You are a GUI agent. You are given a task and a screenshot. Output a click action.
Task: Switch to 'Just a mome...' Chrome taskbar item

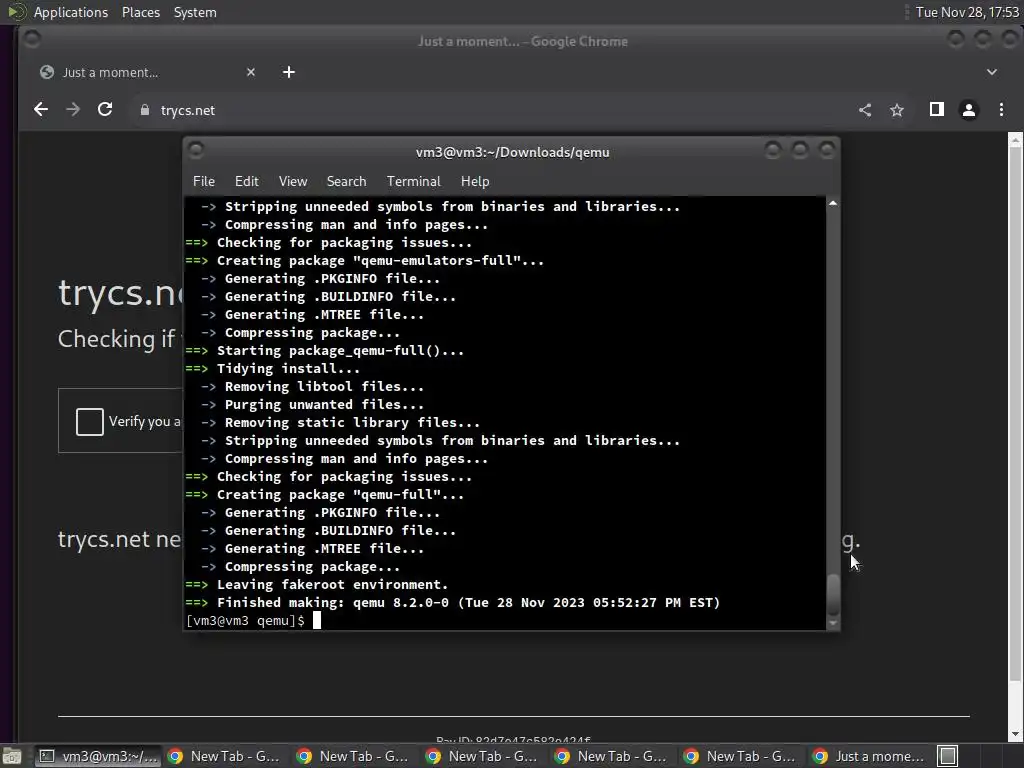[x=869, y=756]
